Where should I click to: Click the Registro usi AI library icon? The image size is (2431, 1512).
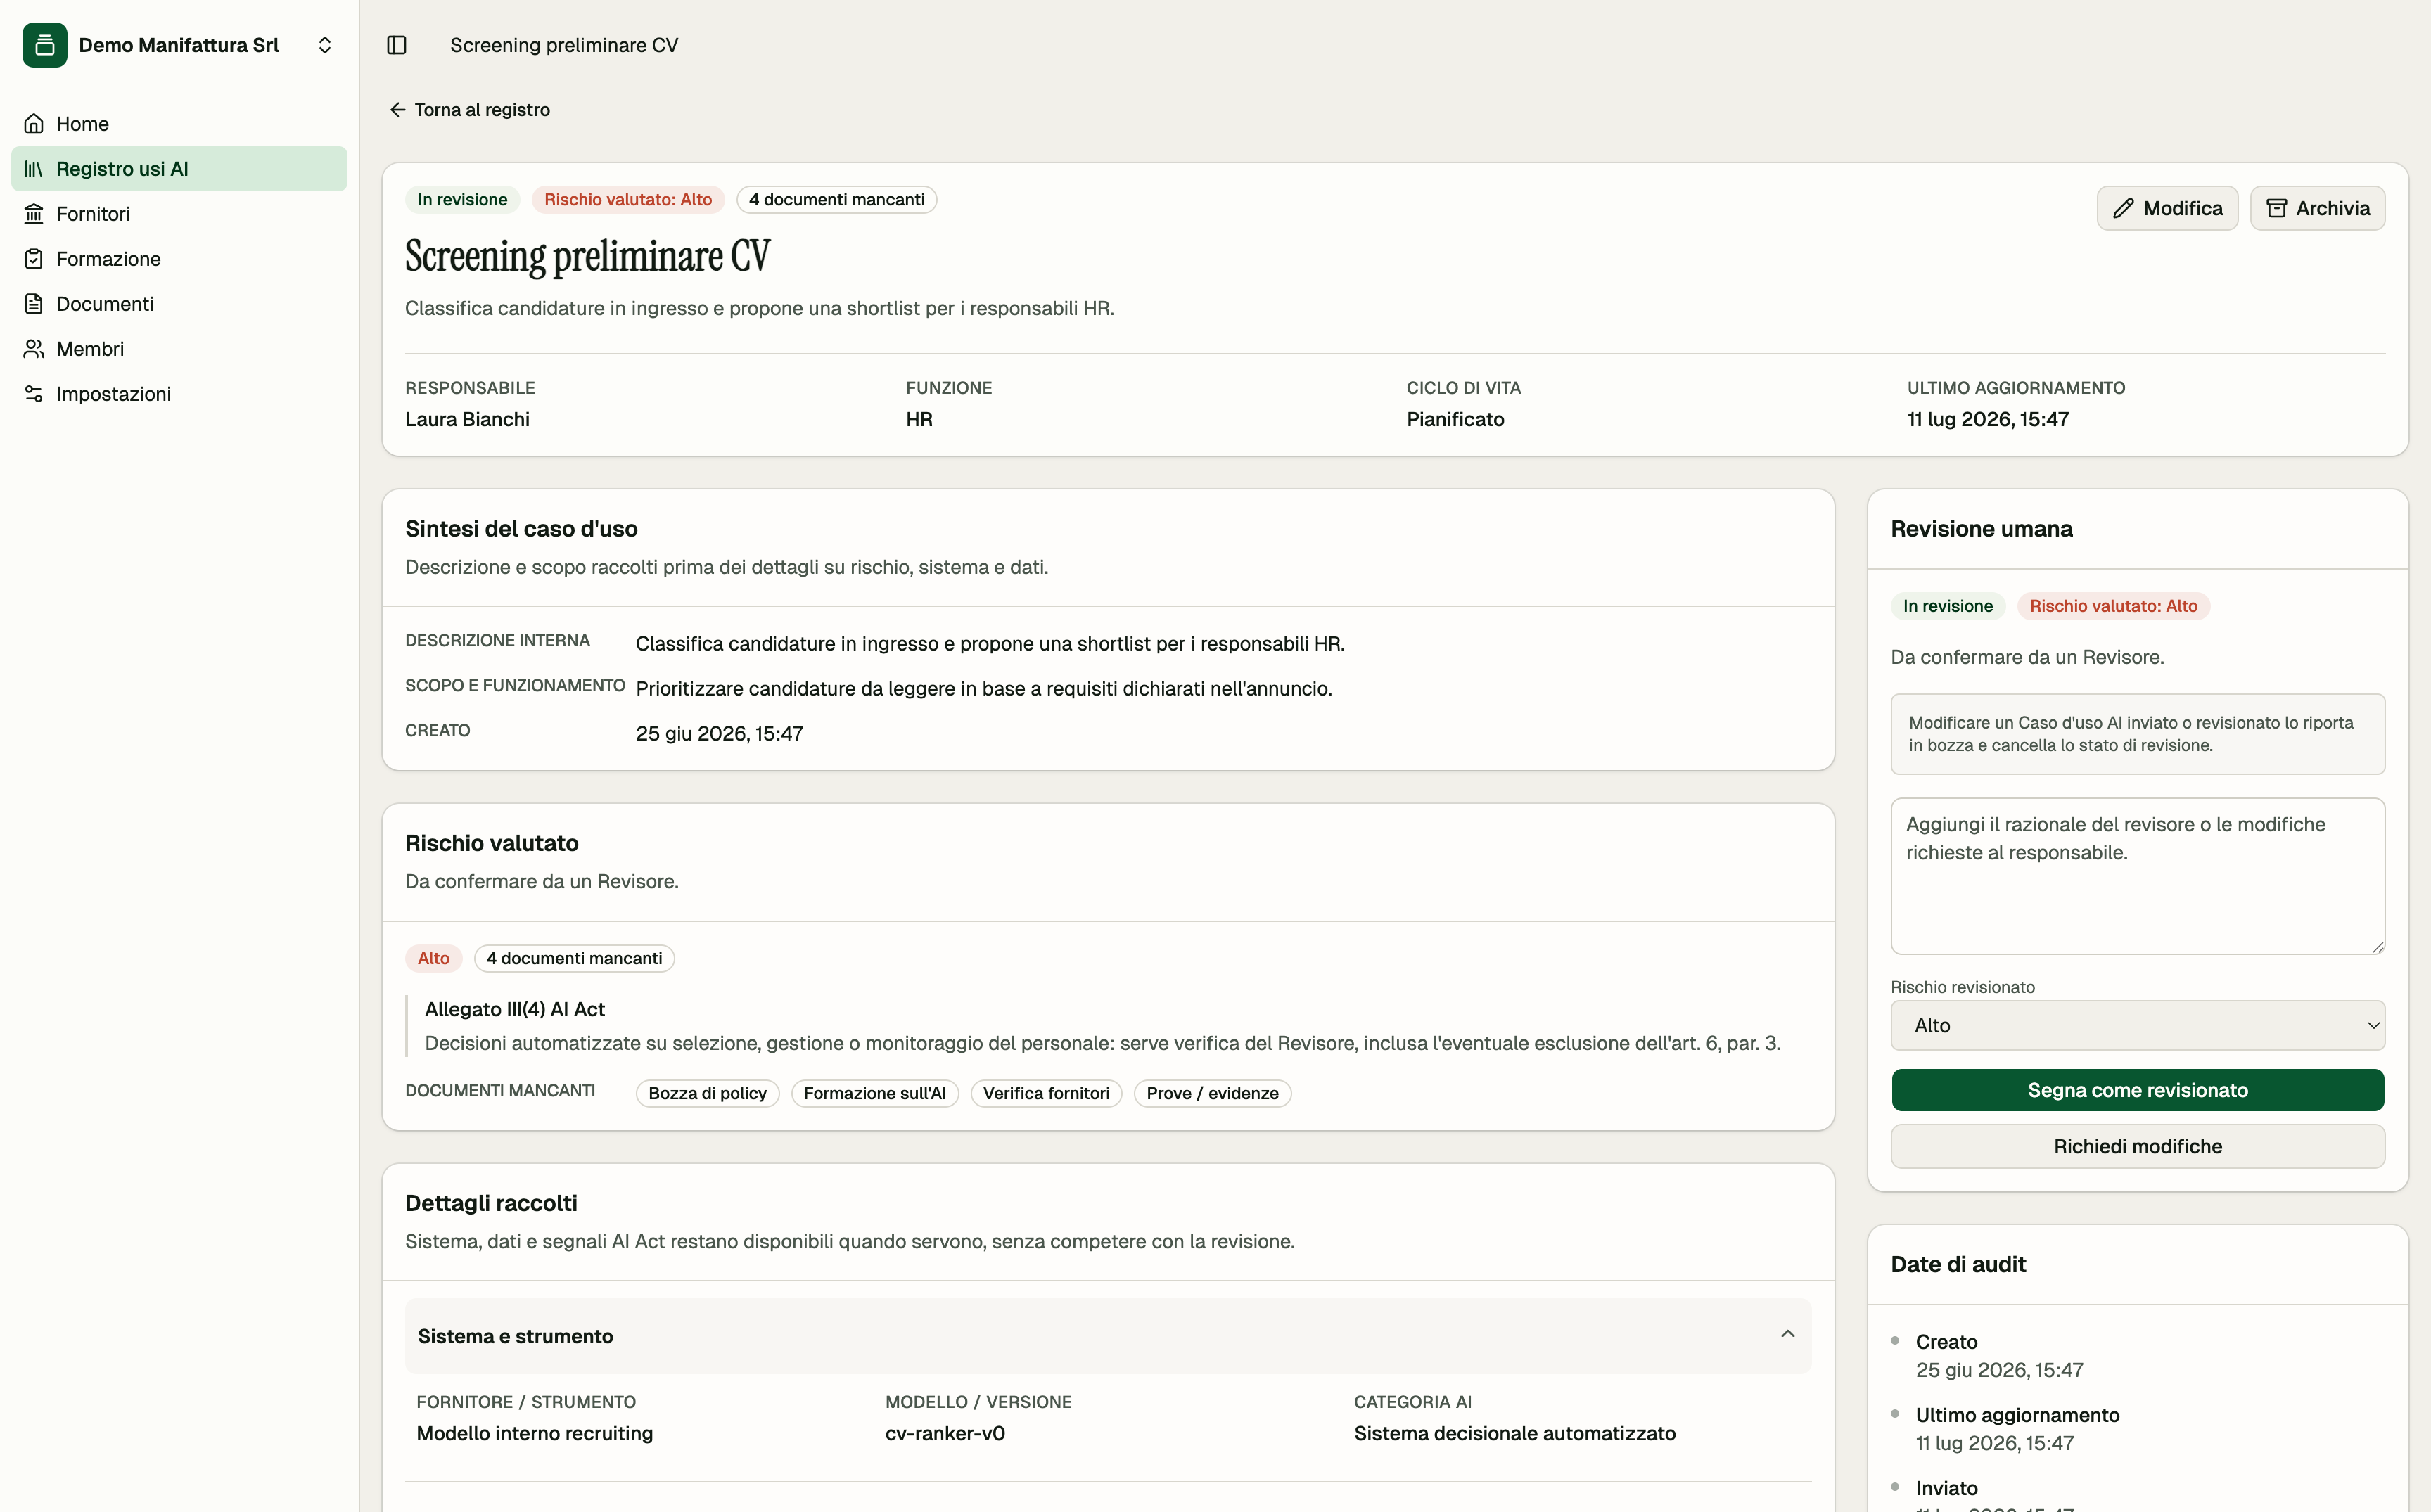coord(34,169)
